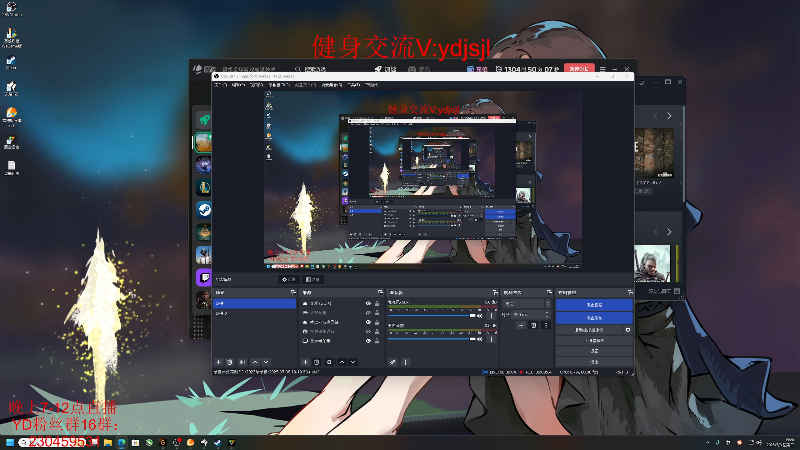Click Witcher game thumbnail in accelerator panel
This screenshot has width=800, height=450.
click(652, 263)
